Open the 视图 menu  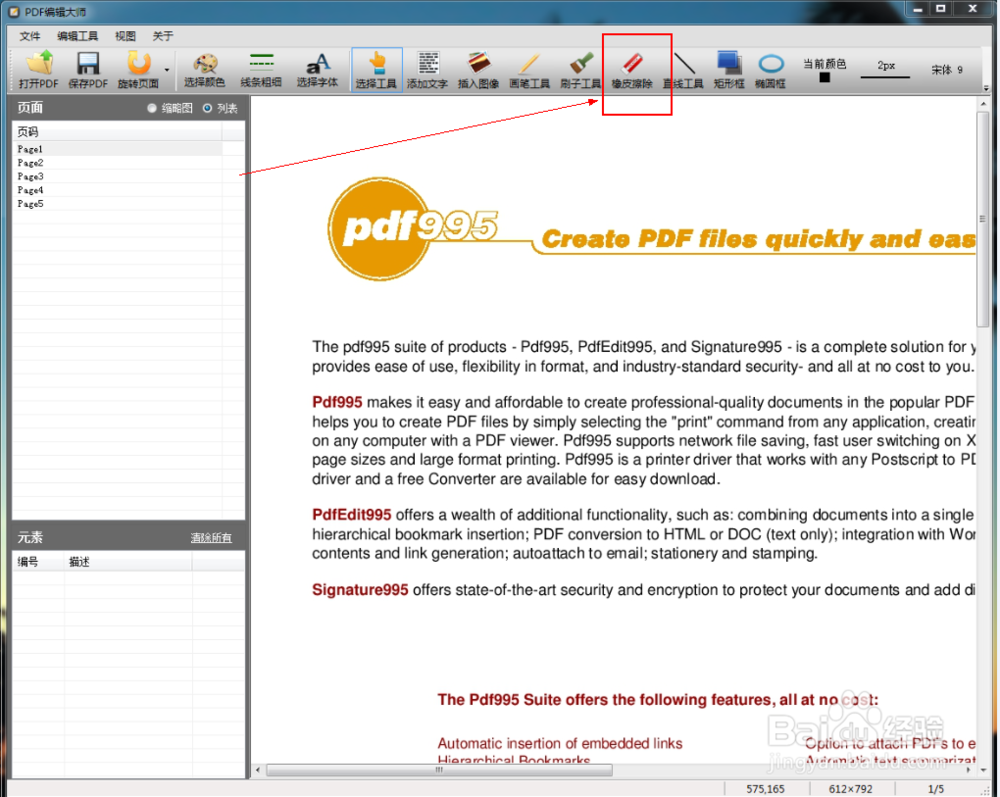point(125,36)
